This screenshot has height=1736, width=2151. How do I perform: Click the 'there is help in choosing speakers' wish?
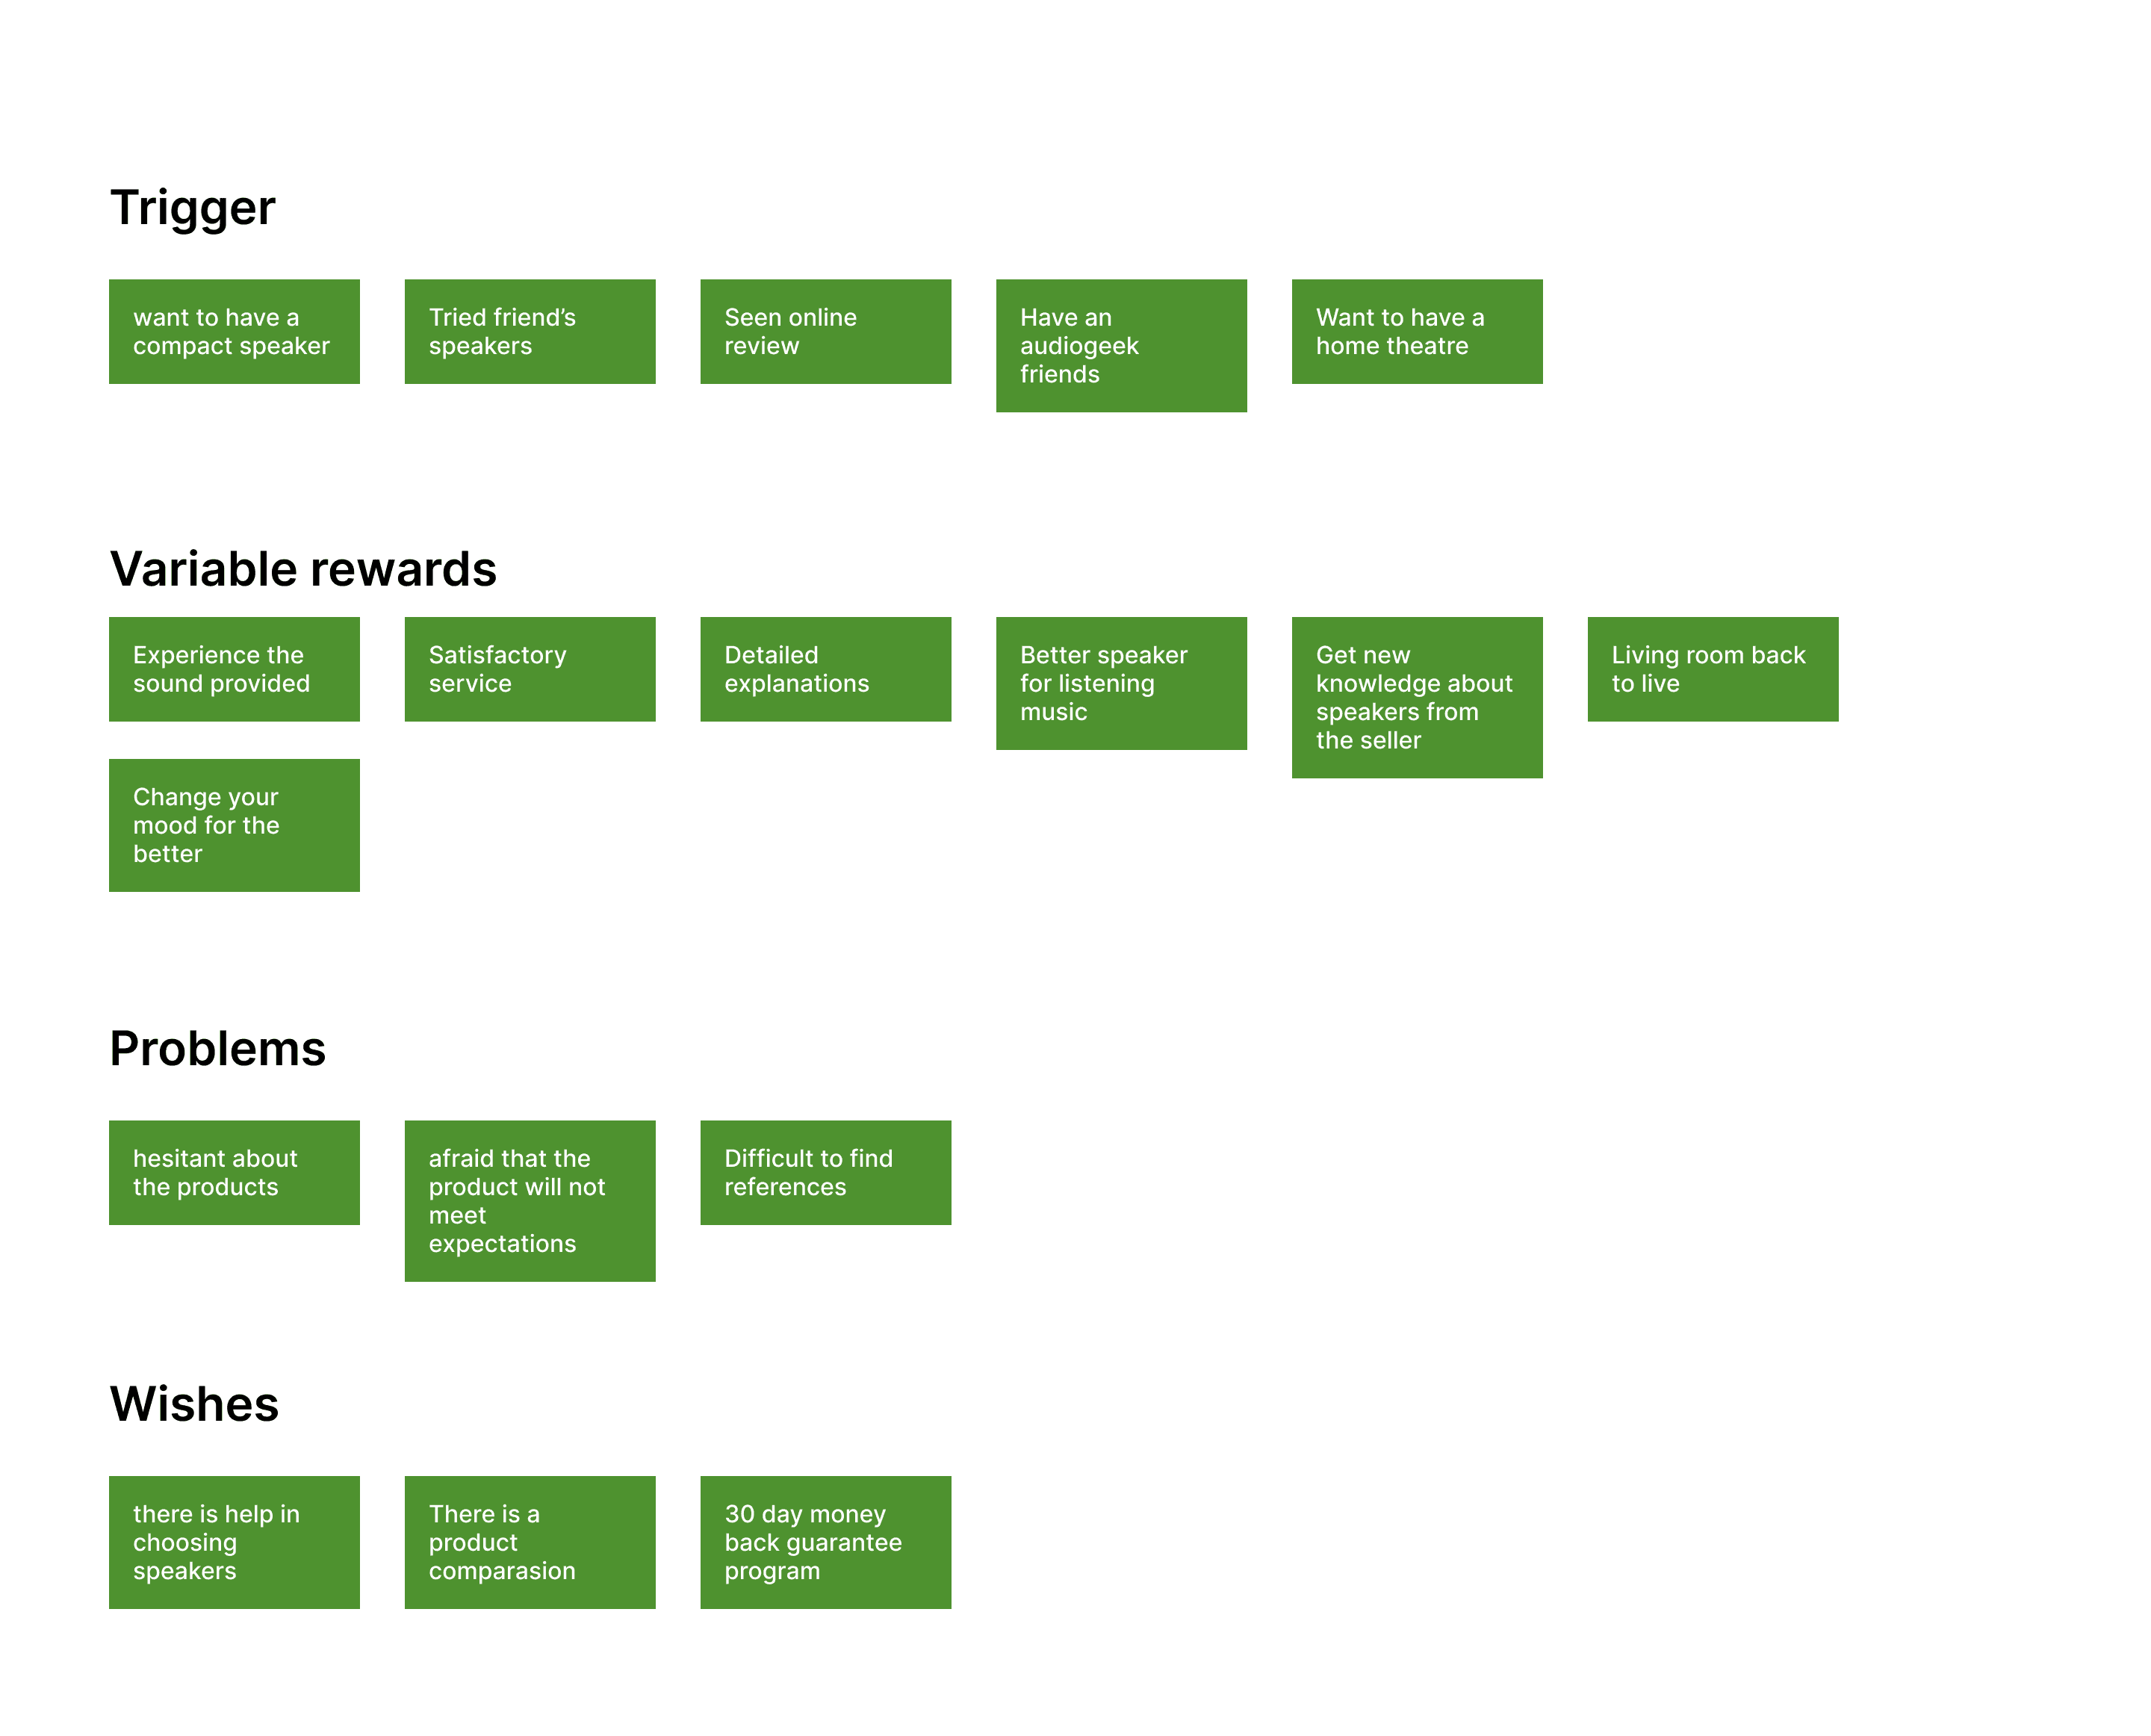coord(235,1541)
